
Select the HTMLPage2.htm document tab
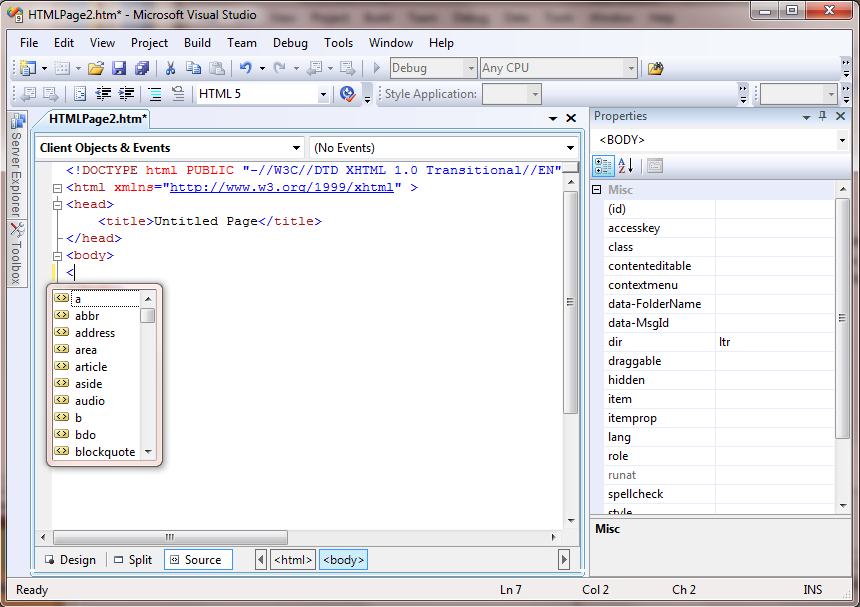pyautogui.click(x=98, y=119)
